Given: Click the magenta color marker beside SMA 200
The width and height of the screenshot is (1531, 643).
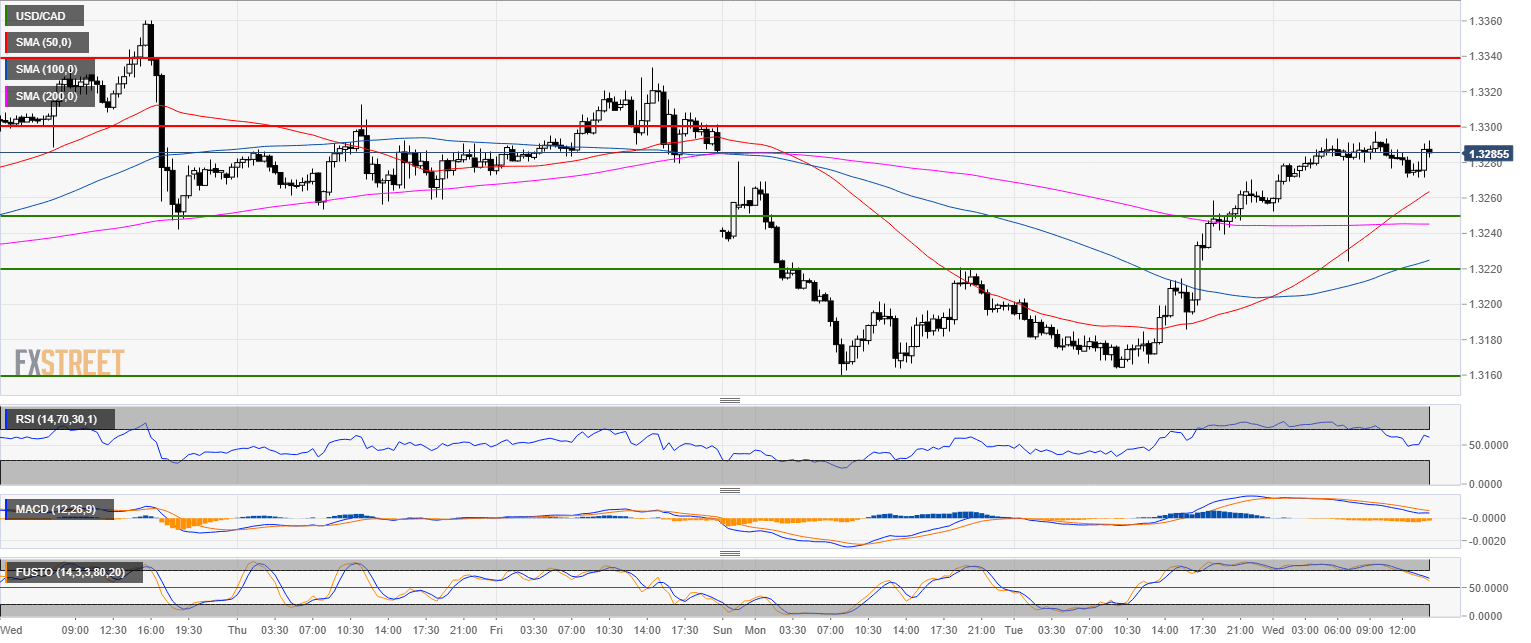Looking at the screenshot, I should [x=6, y=96].
